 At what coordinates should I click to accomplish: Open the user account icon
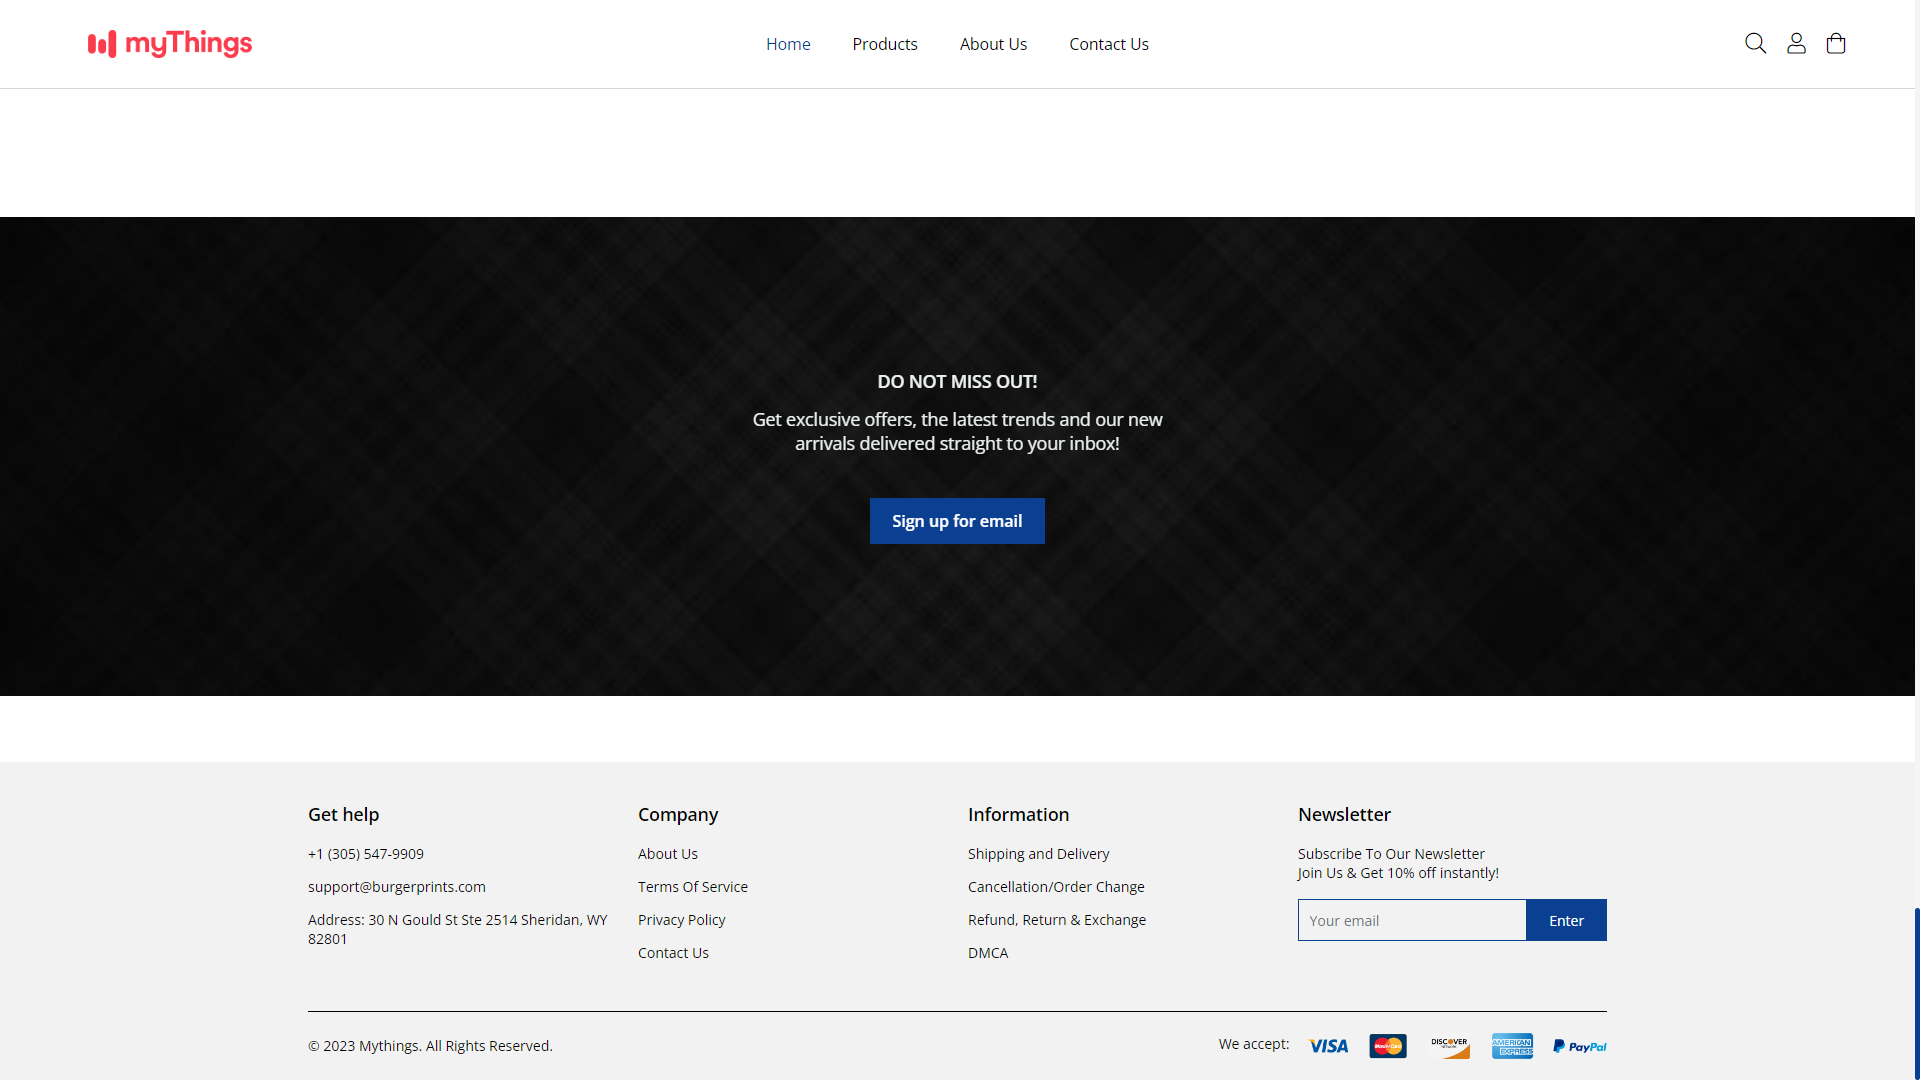(1796, 43)
